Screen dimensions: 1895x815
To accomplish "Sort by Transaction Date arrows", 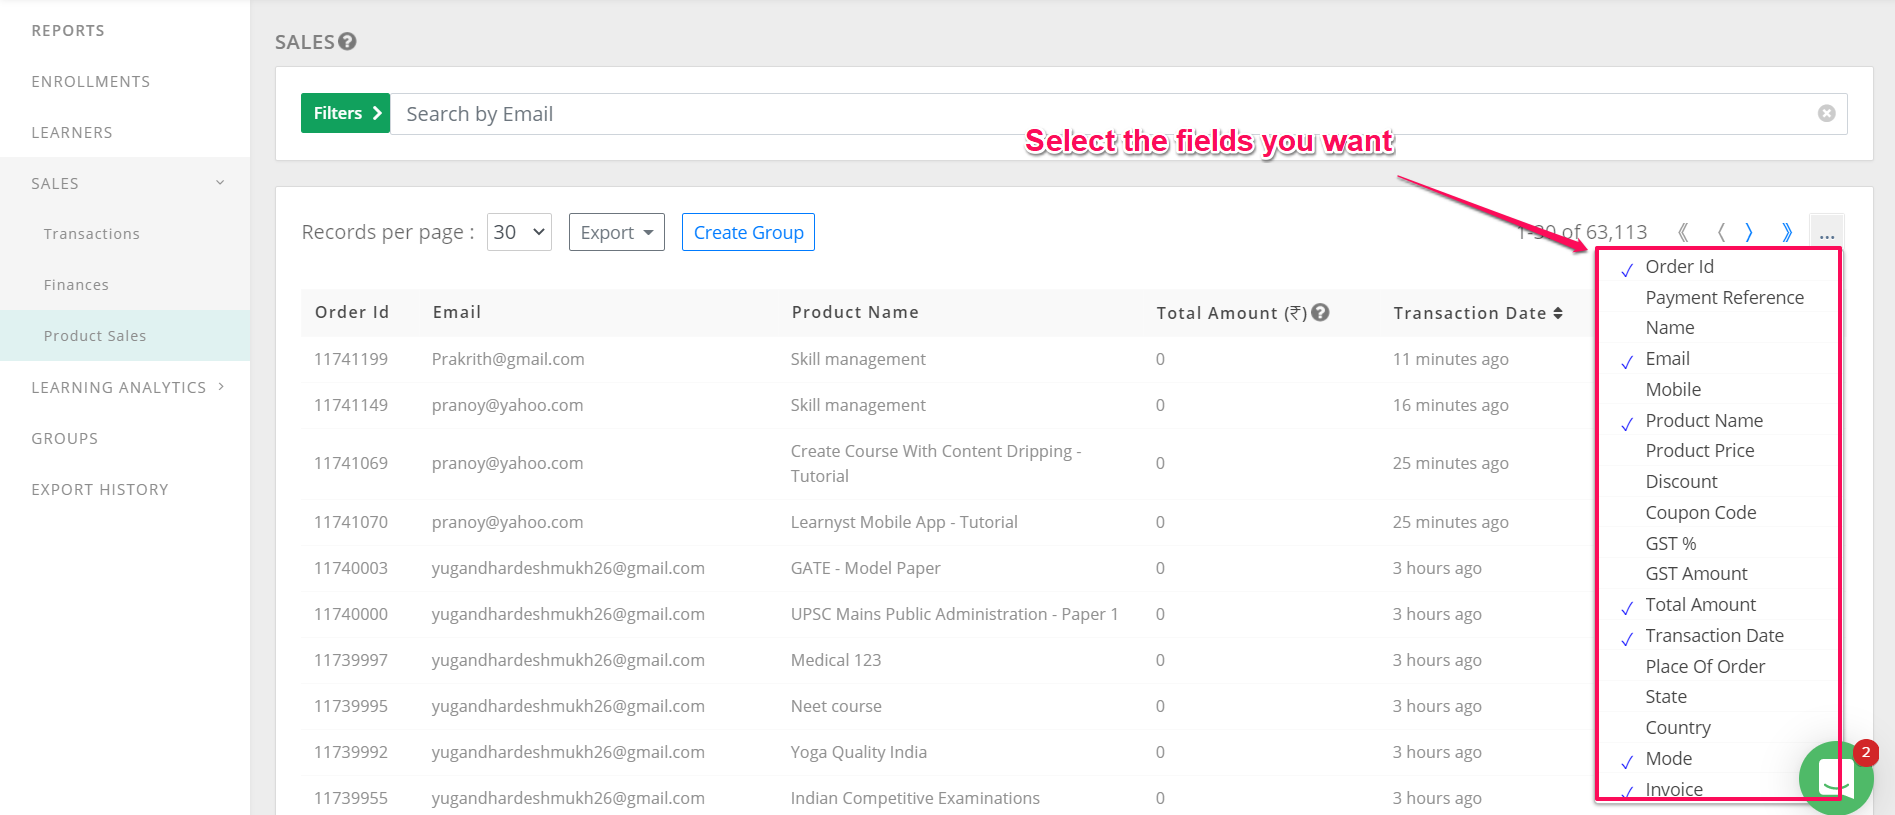I will 1558,313.
